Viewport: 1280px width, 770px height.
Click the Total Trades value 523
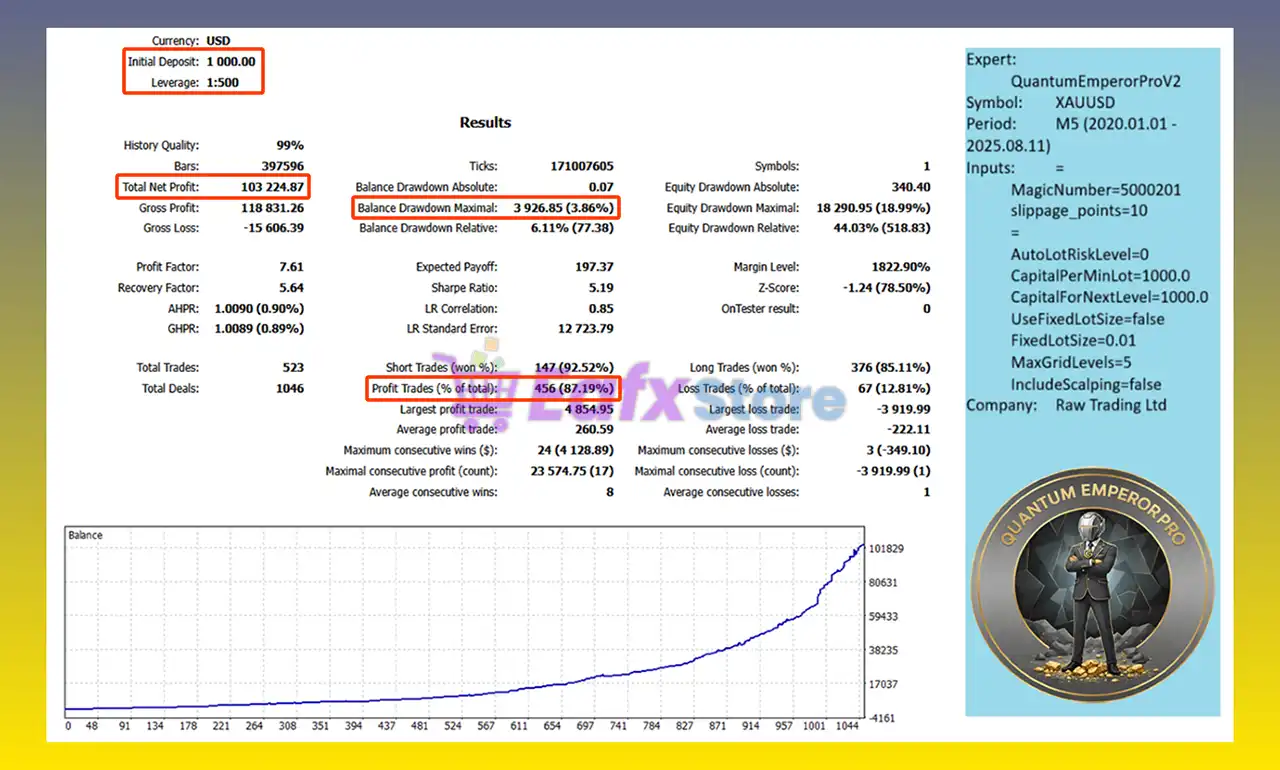292,368
